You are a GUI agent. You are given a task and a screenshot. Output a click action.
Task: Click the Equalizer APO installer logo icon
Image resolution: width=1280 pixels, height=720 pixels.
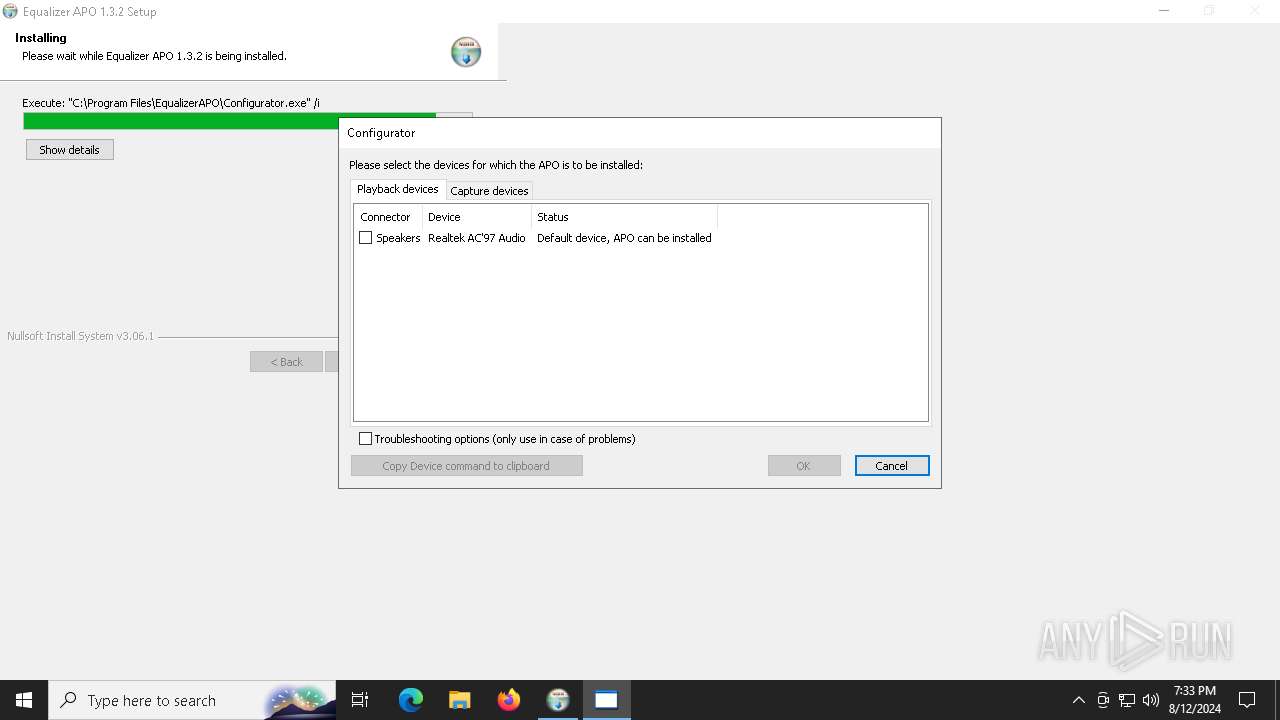coord(466,52)
